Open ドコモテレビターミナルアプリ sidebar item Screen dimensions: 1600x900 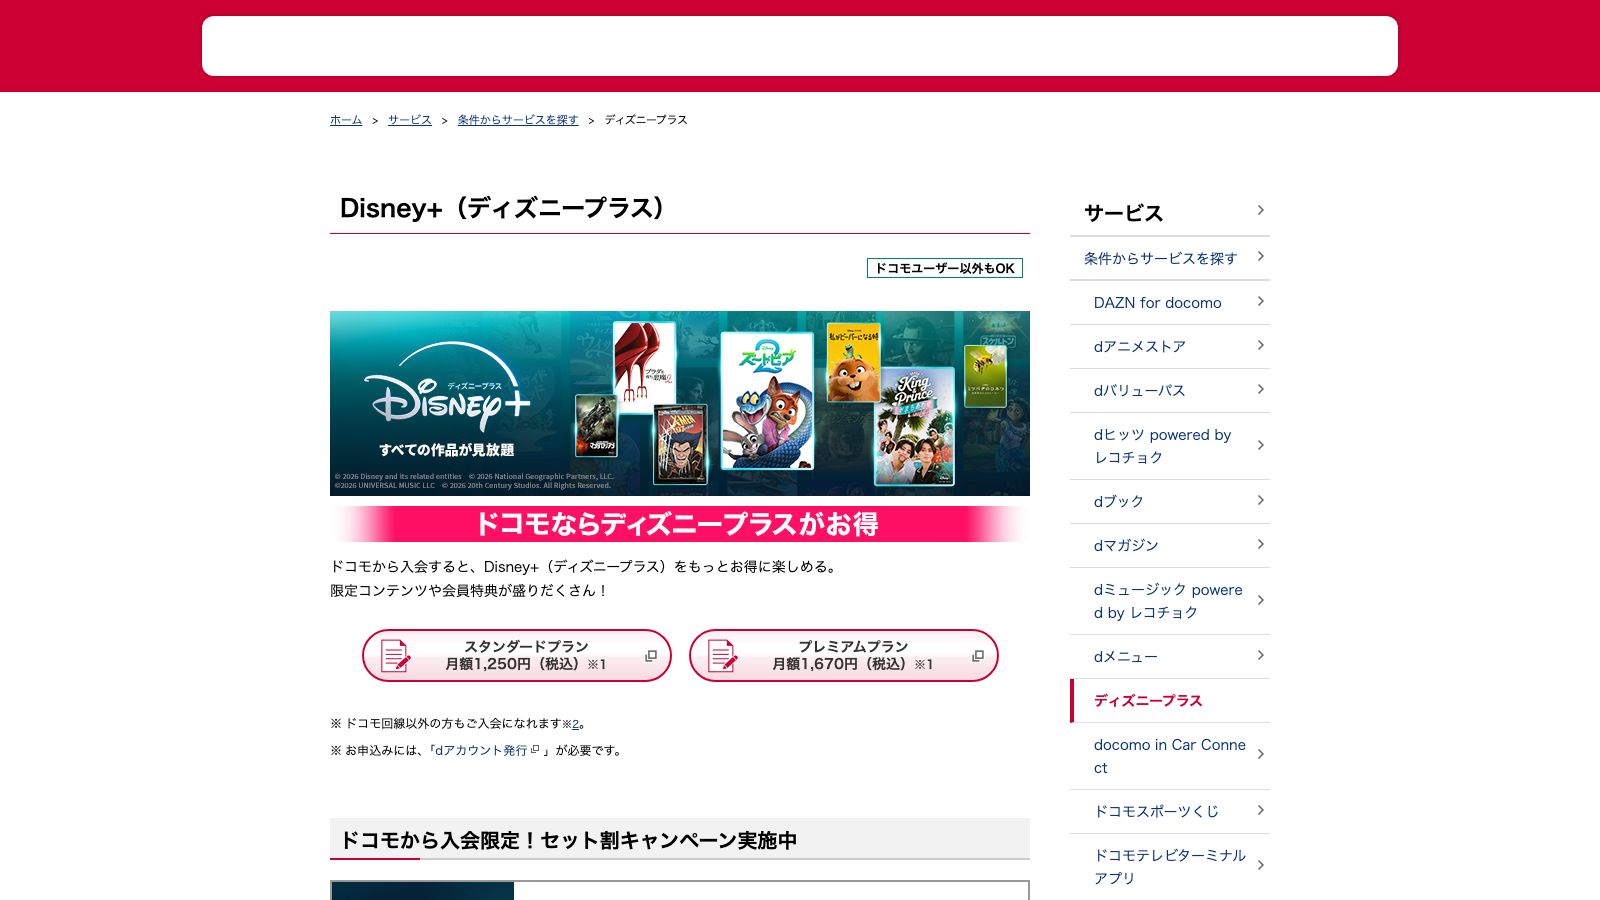pyautogui.click(x=1170, y=866)
